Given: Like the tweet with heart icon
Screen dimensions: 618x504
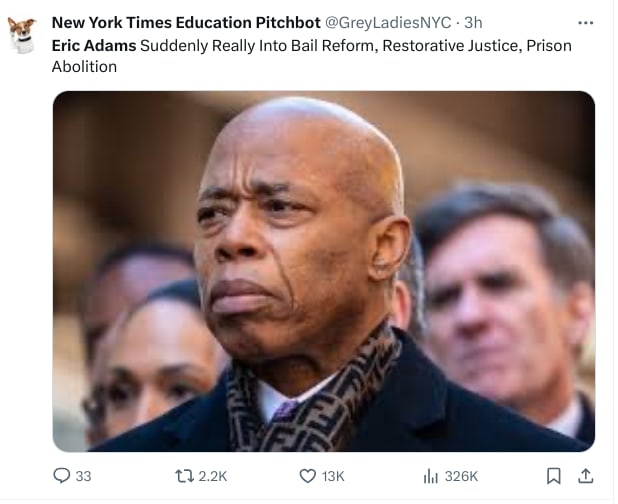Looking at the screenshot, I should click(307, 476).
